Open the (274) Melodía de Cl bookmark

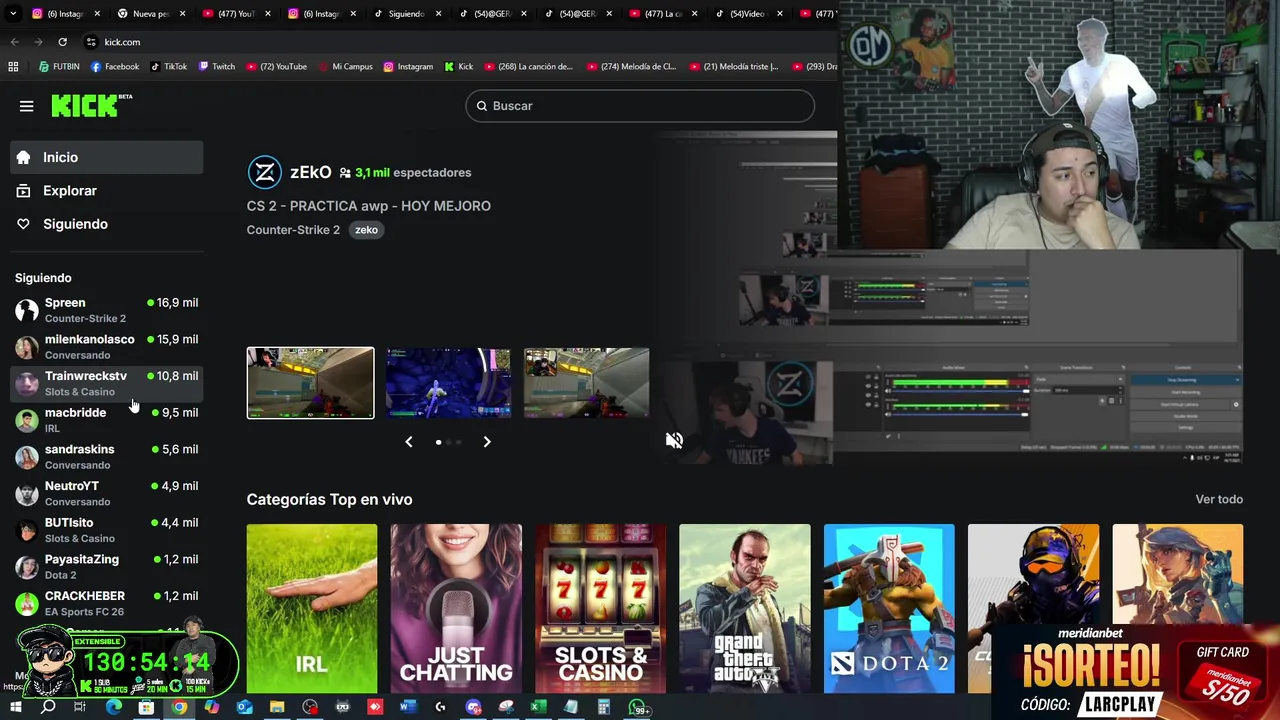632,67
